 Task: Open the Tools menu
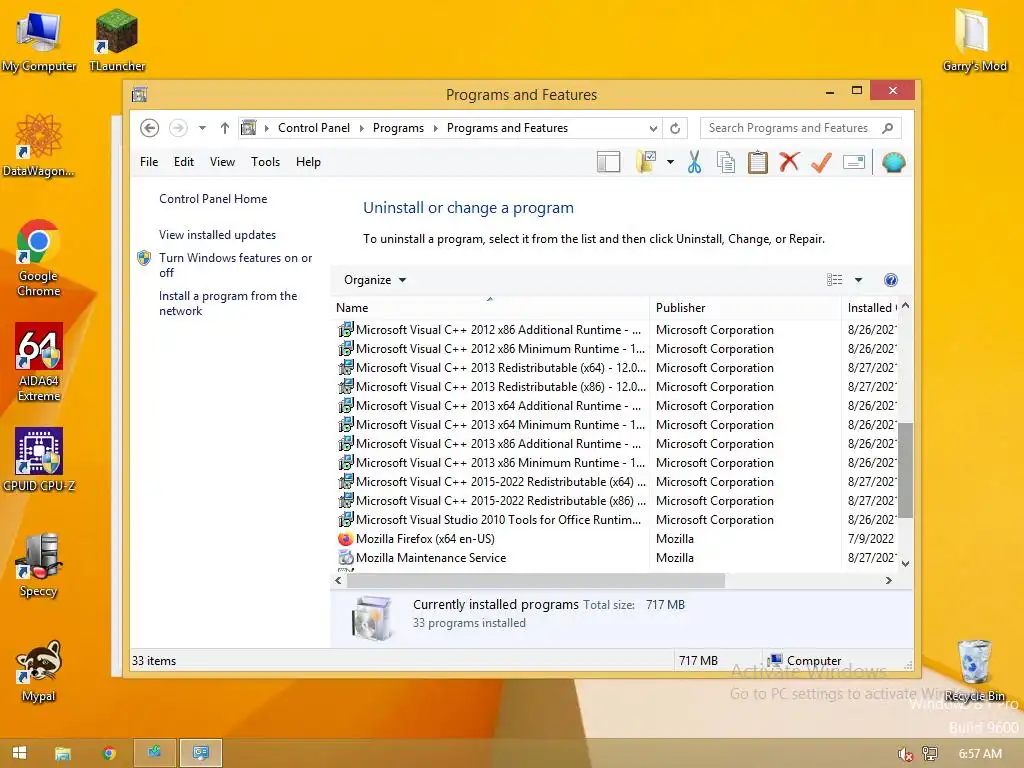pyautogui.click(x=265, y=162)
